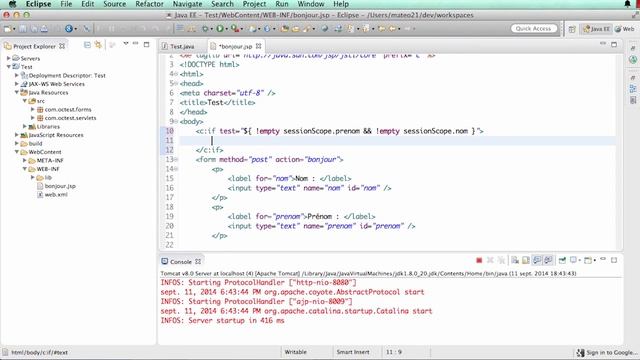Collapse the WebContent folder
Image resolution: width=640 pixels, height=360 pixels.
pos(16,152)
